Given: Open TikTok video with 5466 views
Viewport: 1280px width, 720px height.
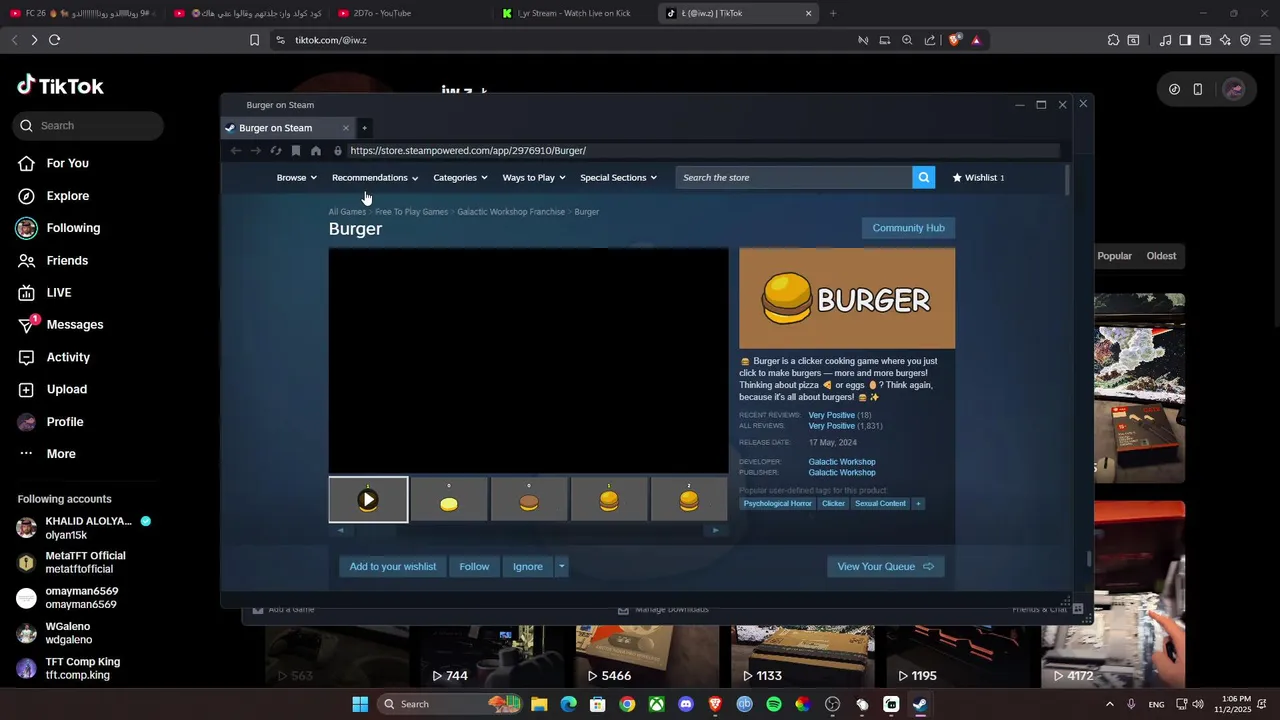Looking at the screenshot, I should point(647,655).
